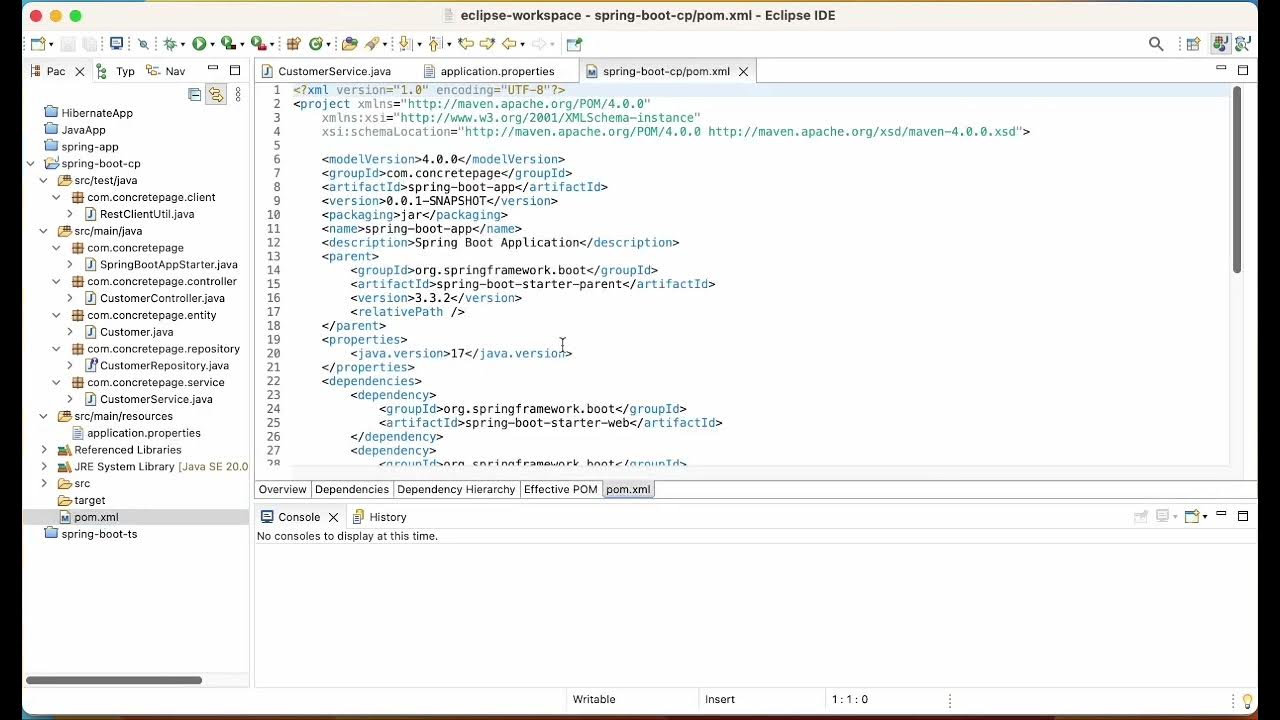Switch to the Dependency Hierarchy POM tab
Viewport: 1280px width, 720px height.
(x=456, y=489)
